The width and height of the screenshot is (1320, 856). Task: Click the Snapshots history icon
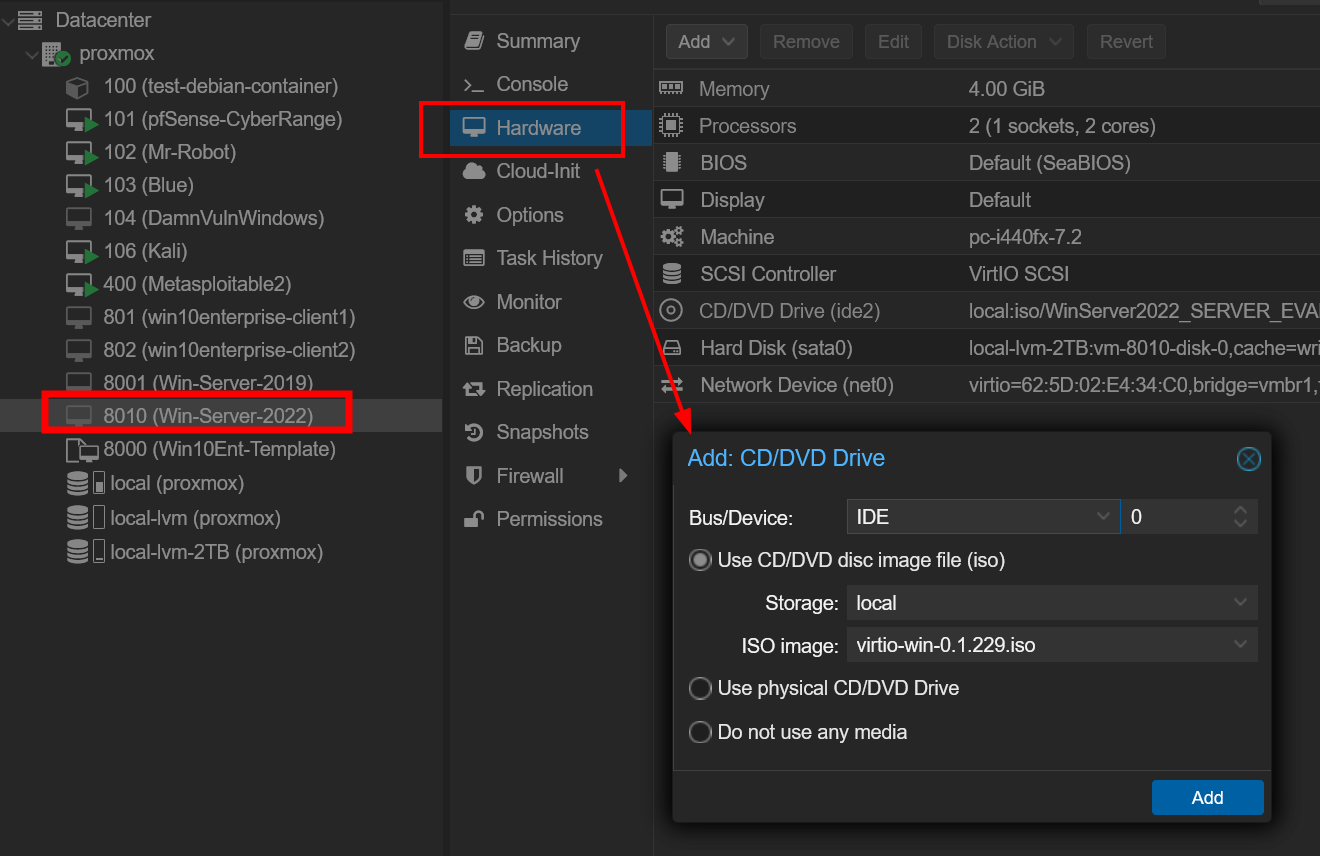pyautogui.click(x=475, y=433)
